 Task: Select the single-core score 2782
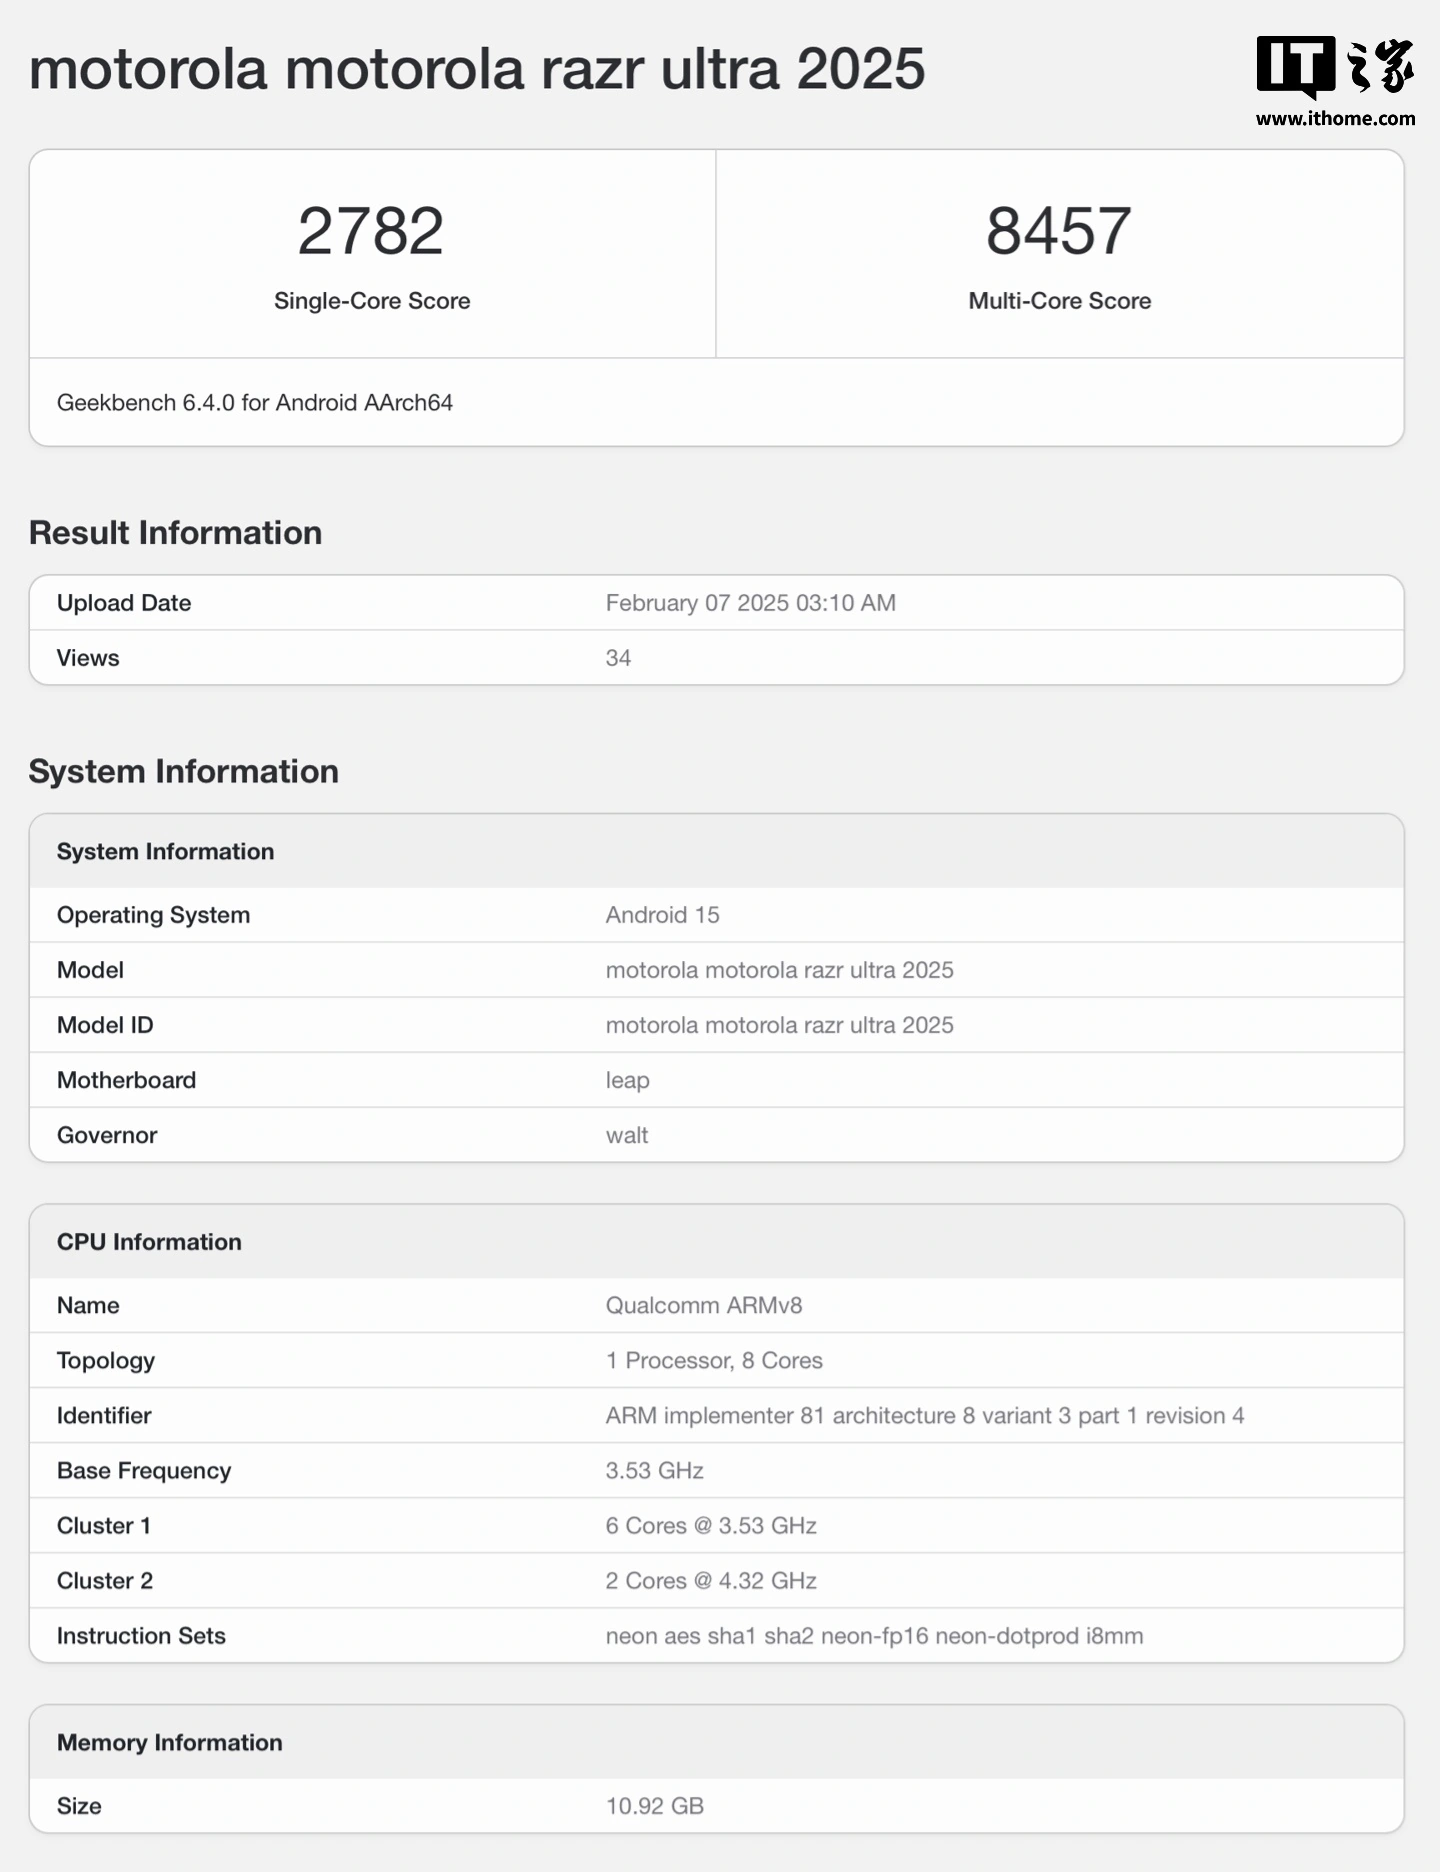tap(371, 231)
